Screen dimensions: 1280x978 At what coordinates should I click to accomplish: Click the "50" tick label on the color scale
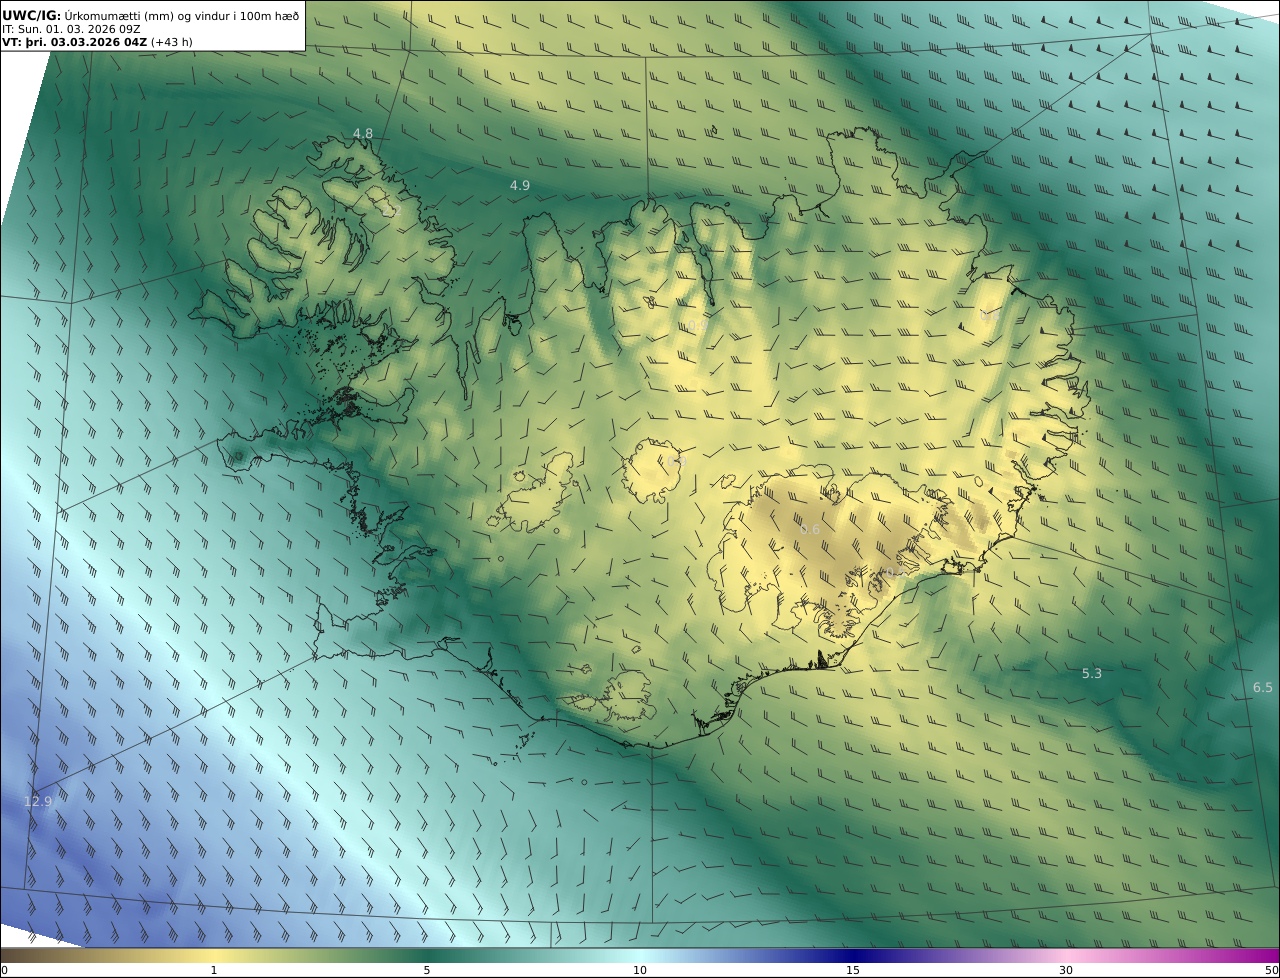click(x=1272, y=970)
